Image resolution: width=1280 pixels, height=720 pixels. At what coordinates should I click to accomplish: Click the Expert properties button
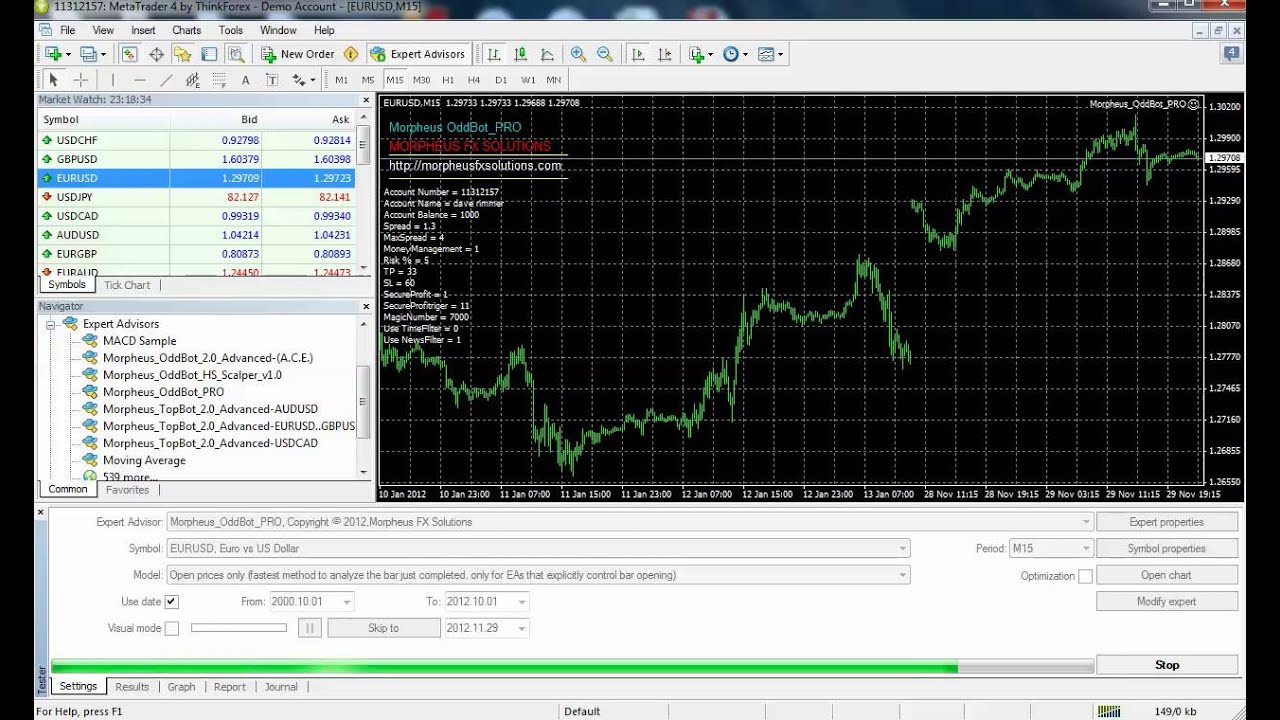tap(1167, 522)
